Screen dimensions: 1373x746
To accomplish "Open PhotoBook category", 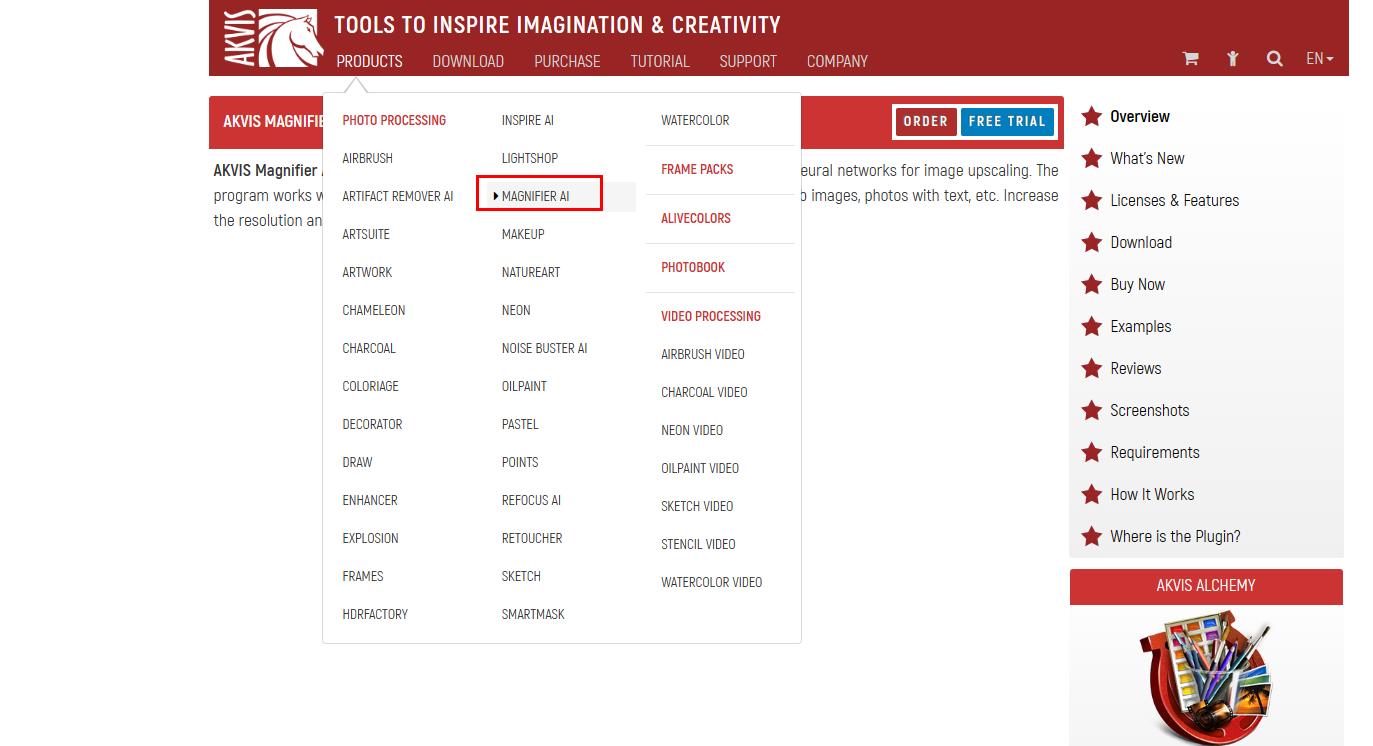I will (x=693, y=267).
